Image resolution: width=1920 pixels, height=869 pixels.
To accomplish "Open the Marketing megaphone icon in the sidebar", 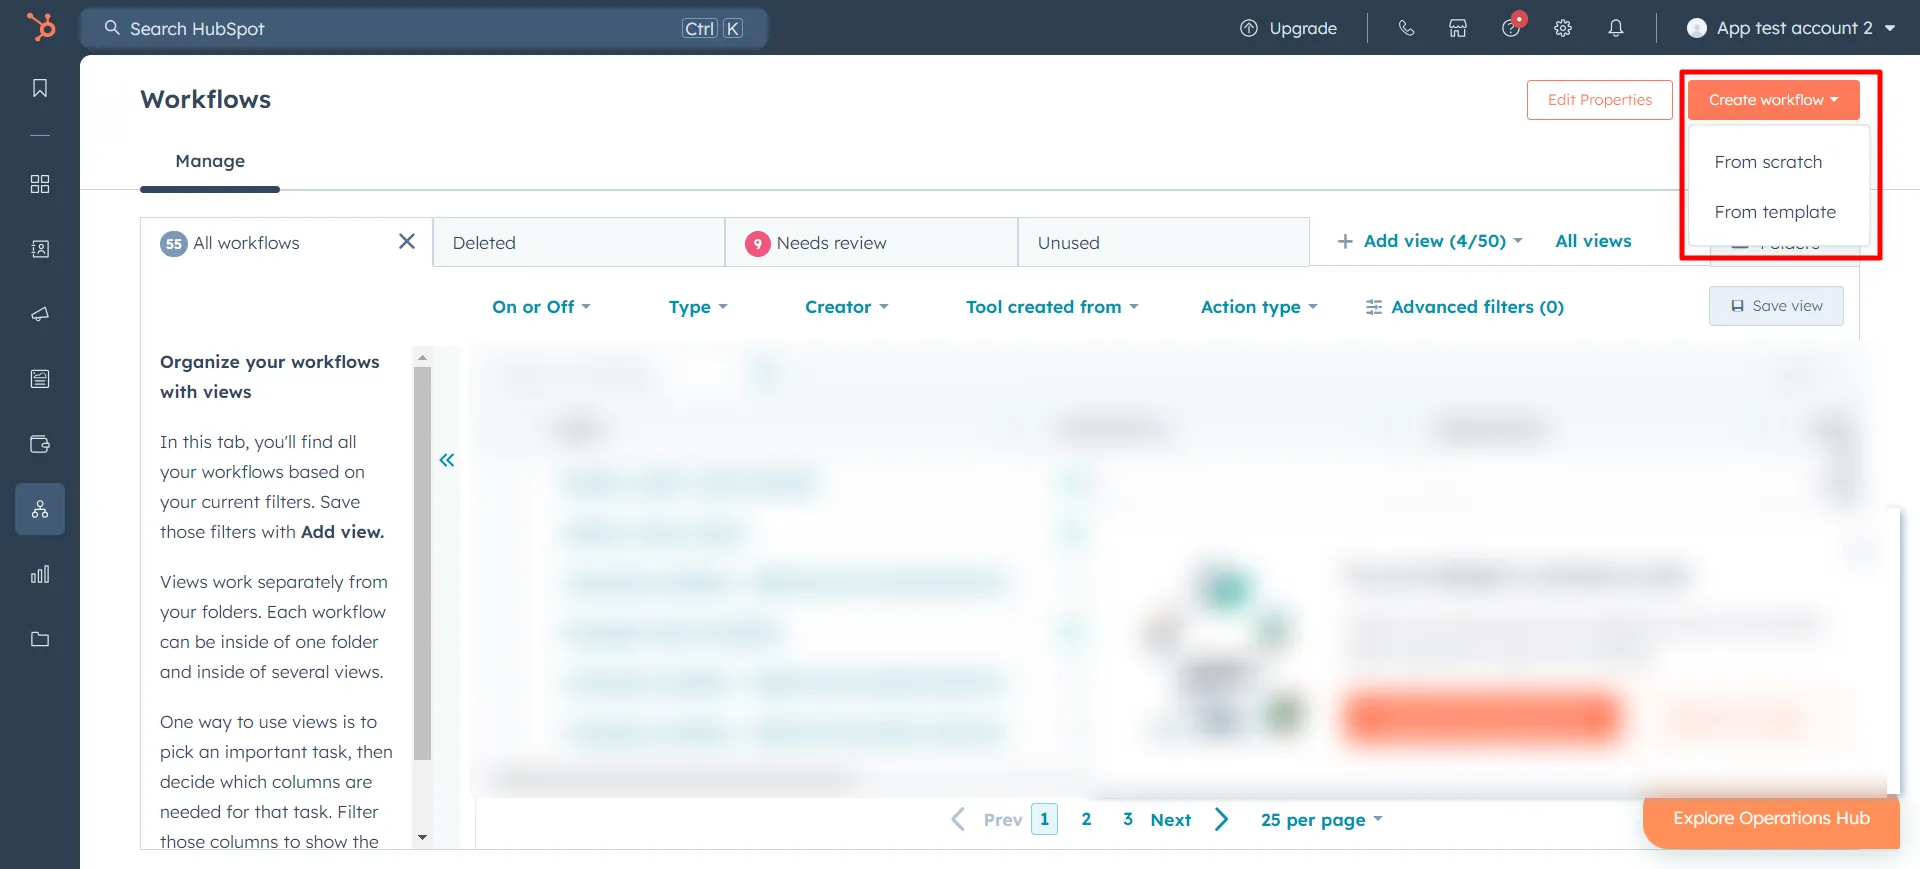I will (40, 314).
